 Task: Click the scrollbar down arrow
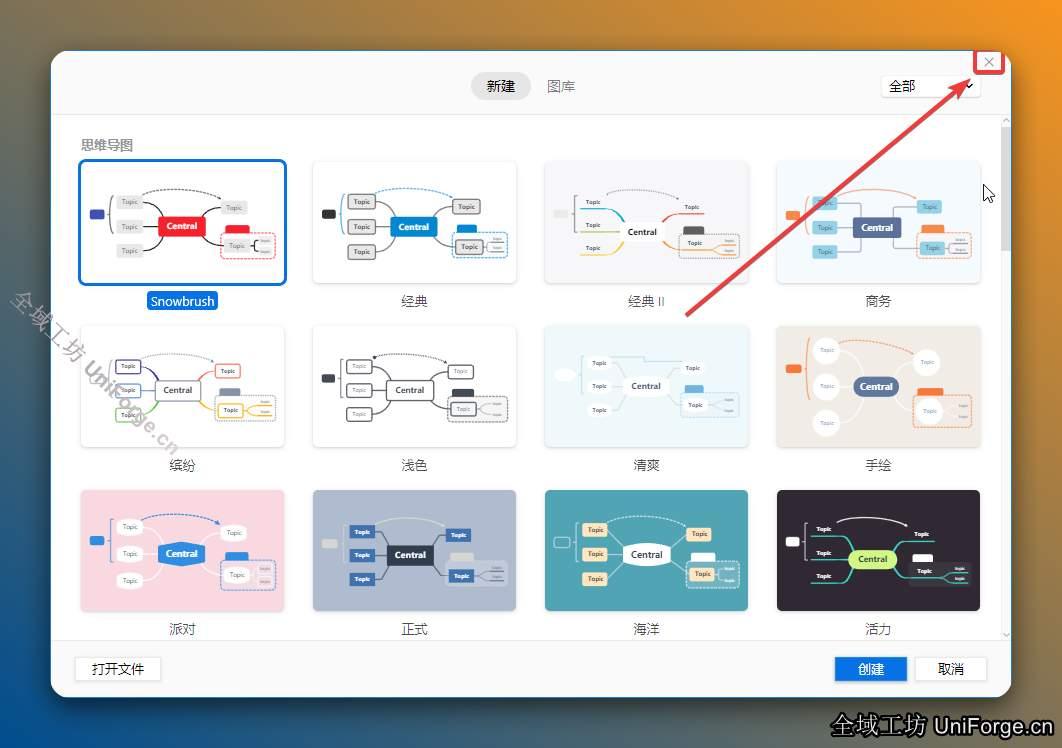[1006, 635]
